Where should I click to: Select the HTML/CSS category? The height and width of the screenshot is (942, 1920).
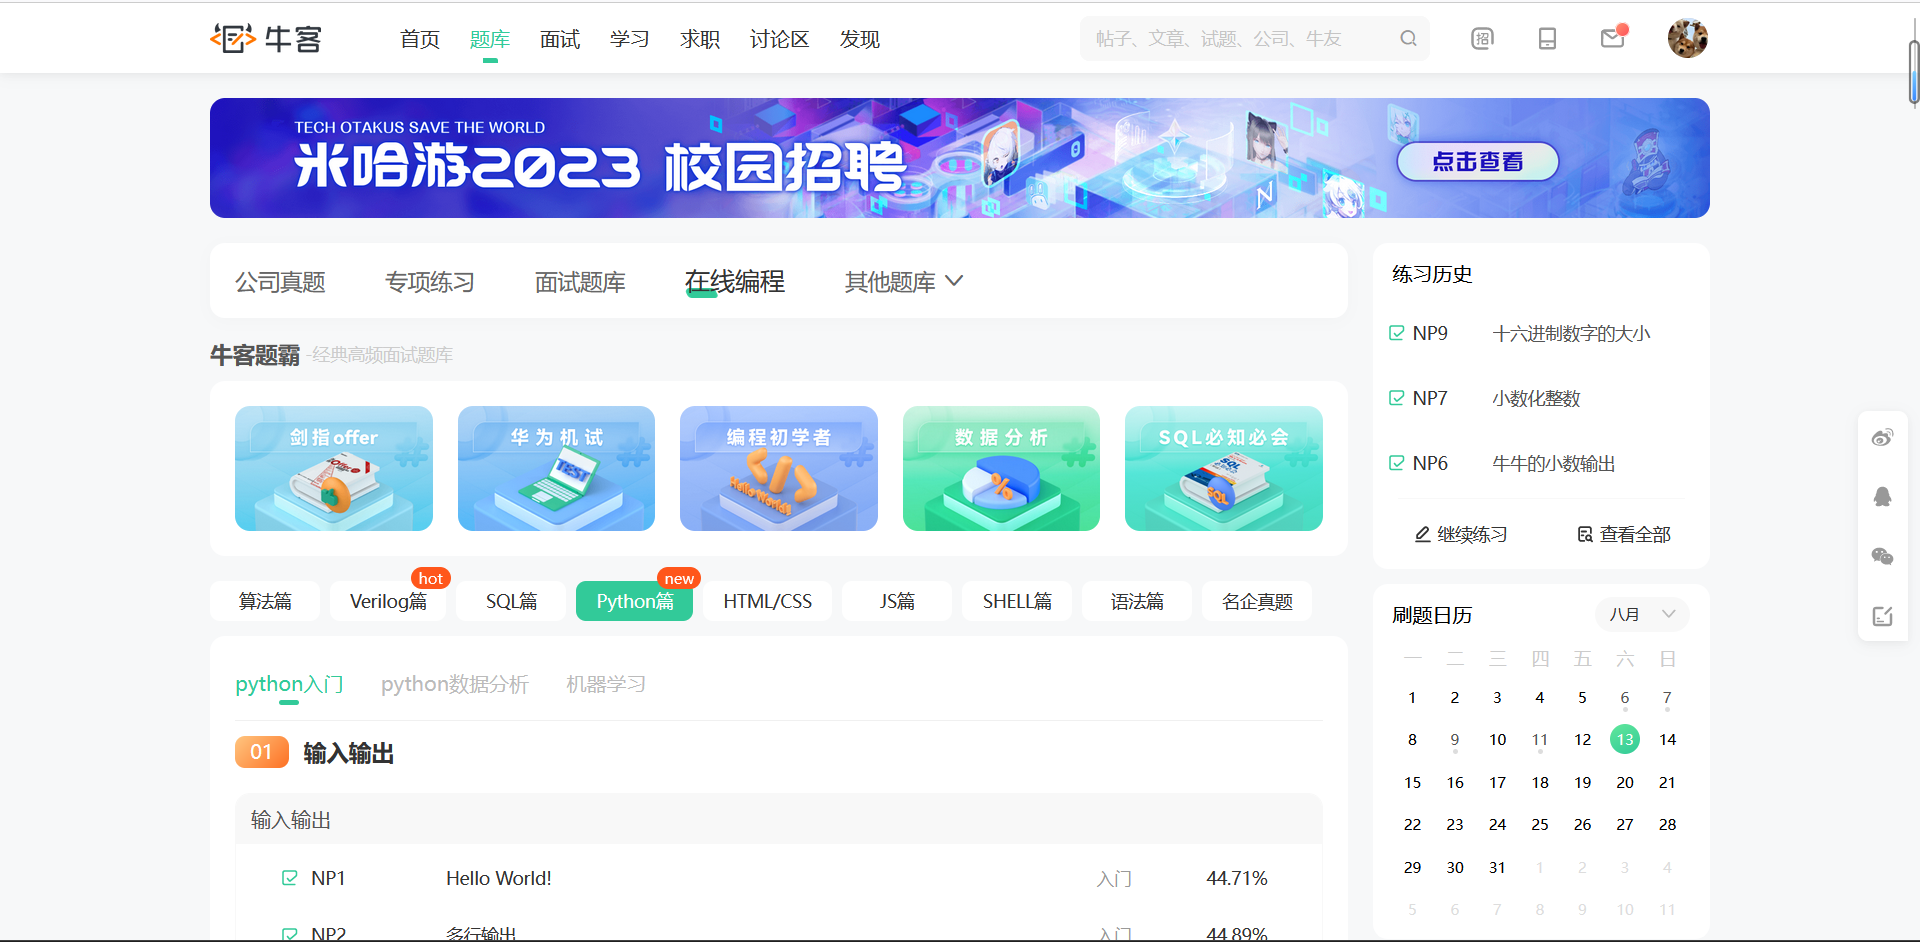point(767,601)
